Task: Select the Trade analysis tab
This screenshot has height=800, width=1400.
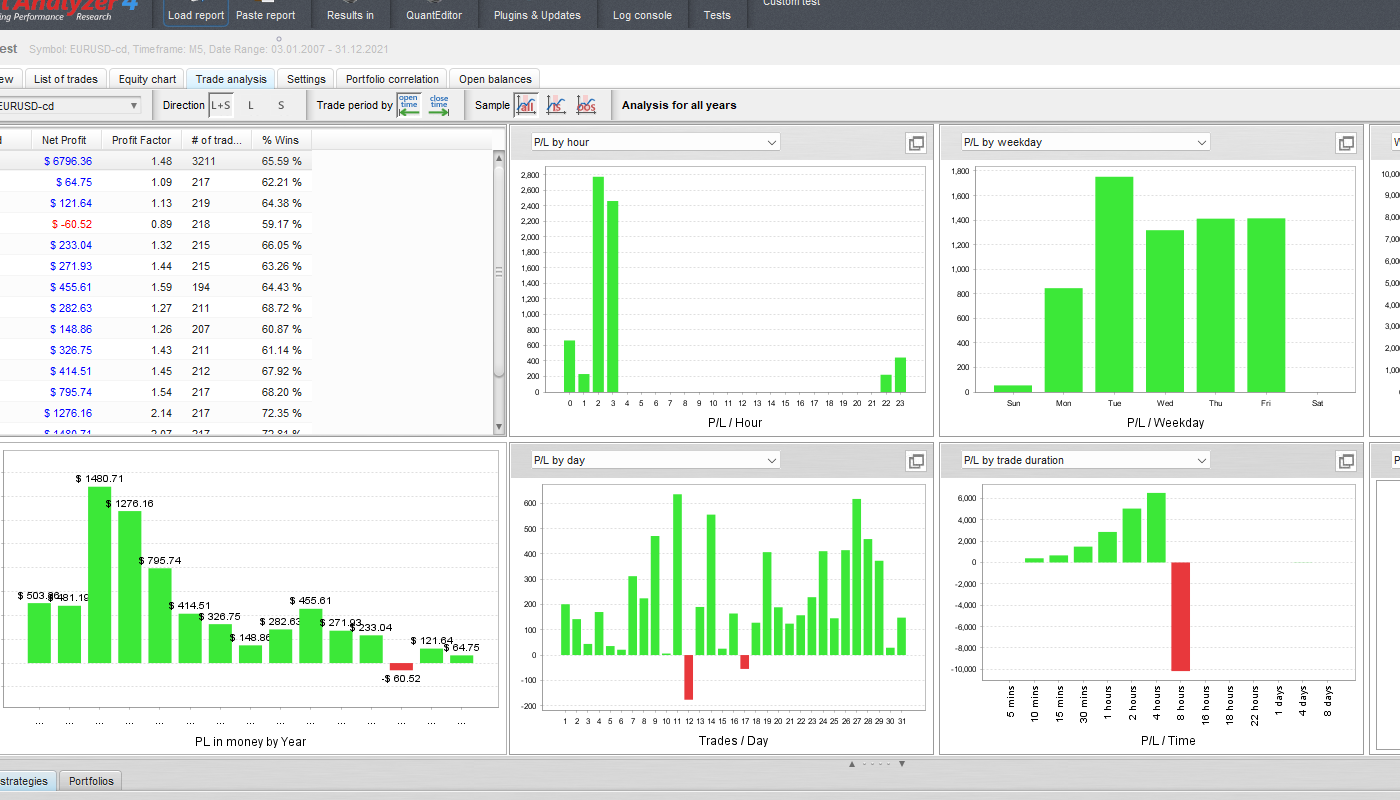Action: tap(231, 79)
